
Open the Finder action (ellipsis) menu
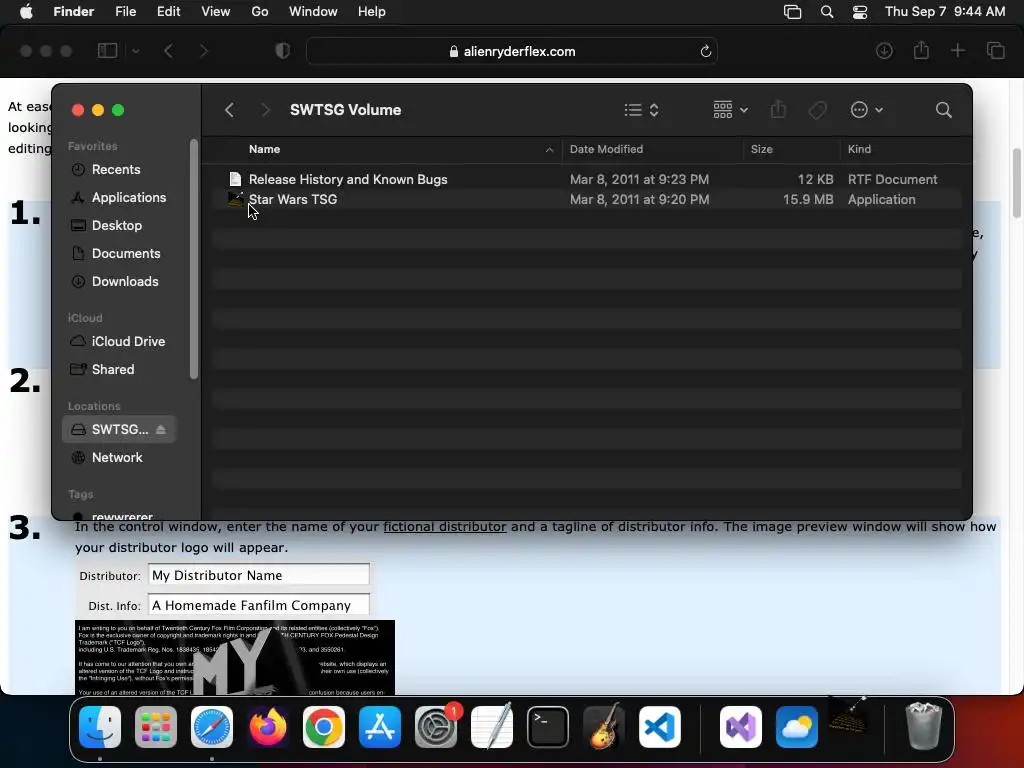(867, 110)
